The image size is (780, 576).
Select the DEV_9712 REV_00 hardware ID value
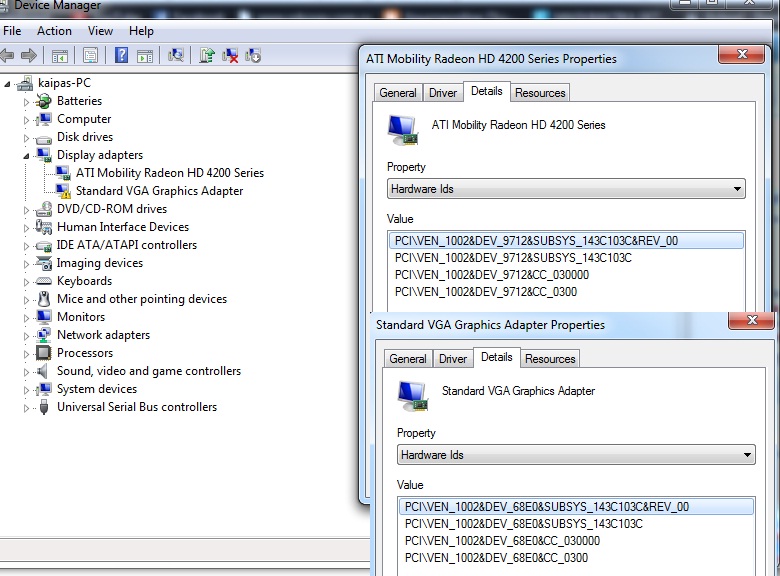pyautogui.click(x=536, y=240)
